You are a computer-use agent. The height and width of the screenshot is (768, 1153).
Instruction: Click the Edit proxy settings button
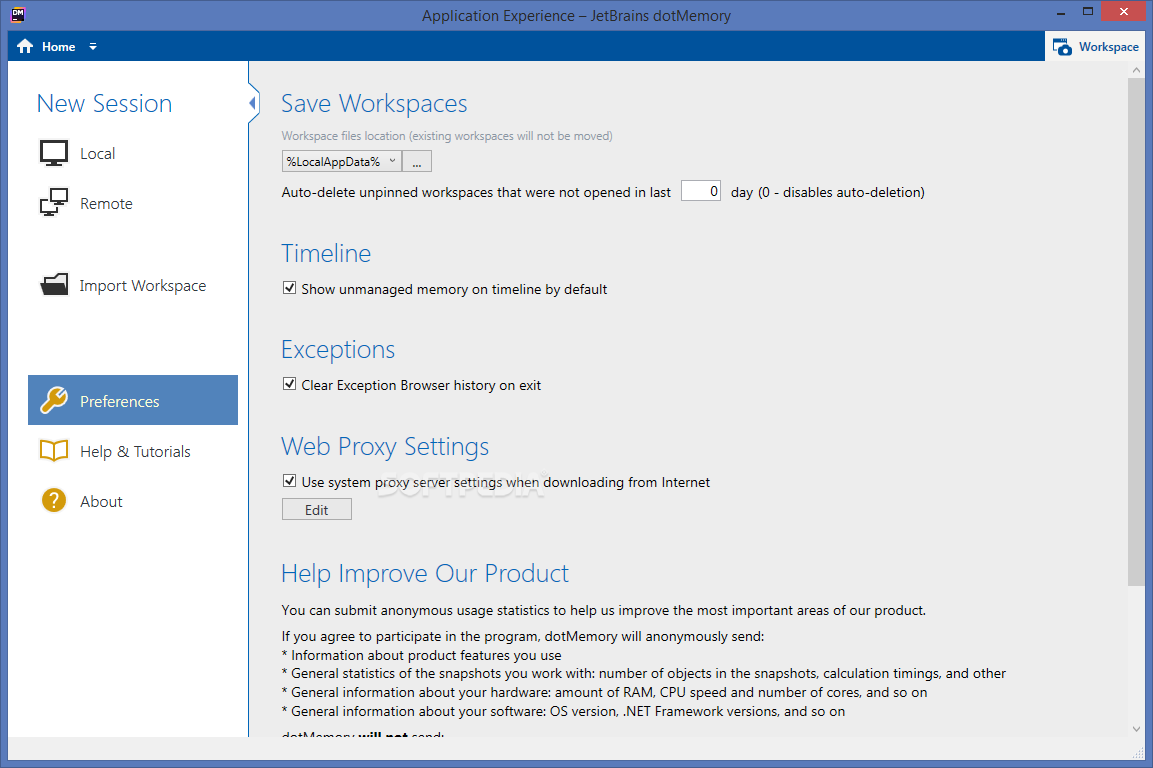point(317,510)
